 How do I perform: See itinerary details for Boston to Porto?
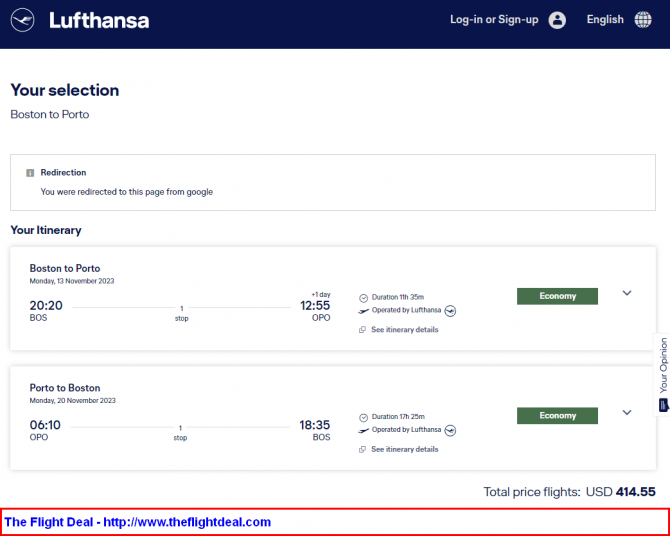tap(404, 330)
